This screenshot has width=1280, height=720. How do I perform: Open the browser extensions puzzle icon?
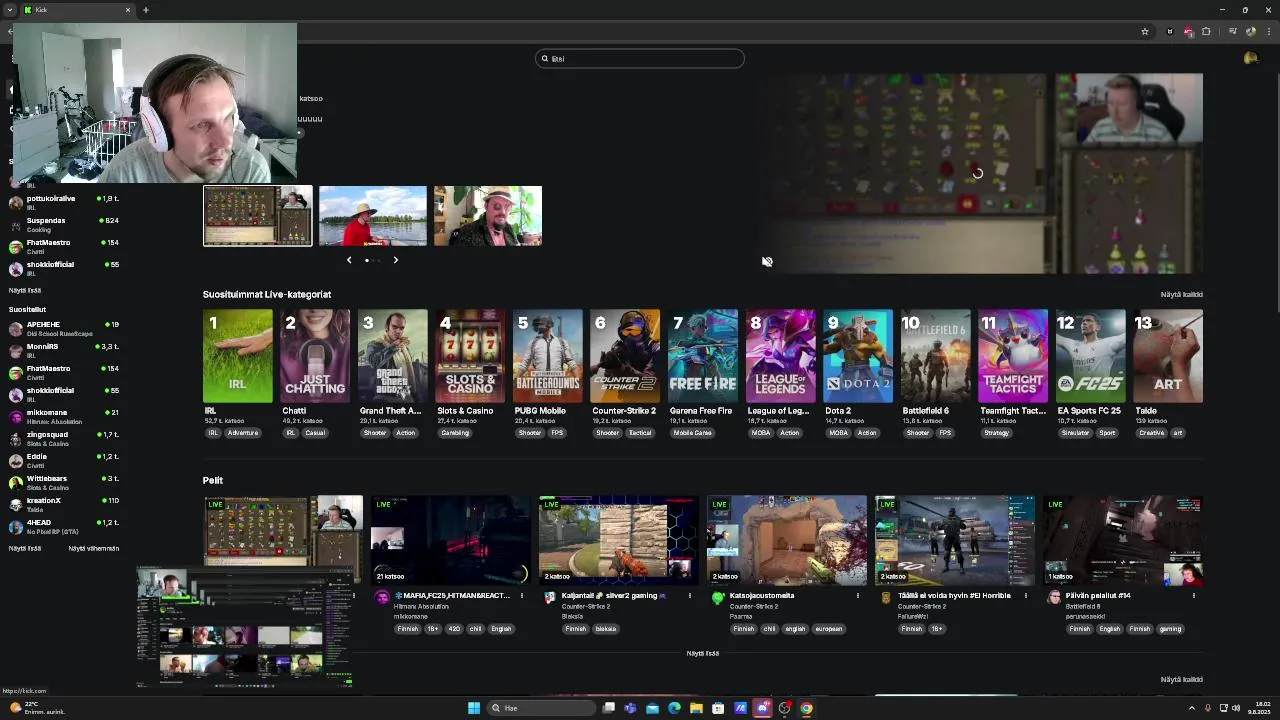pyautogui.click(x=1206, y=32)
